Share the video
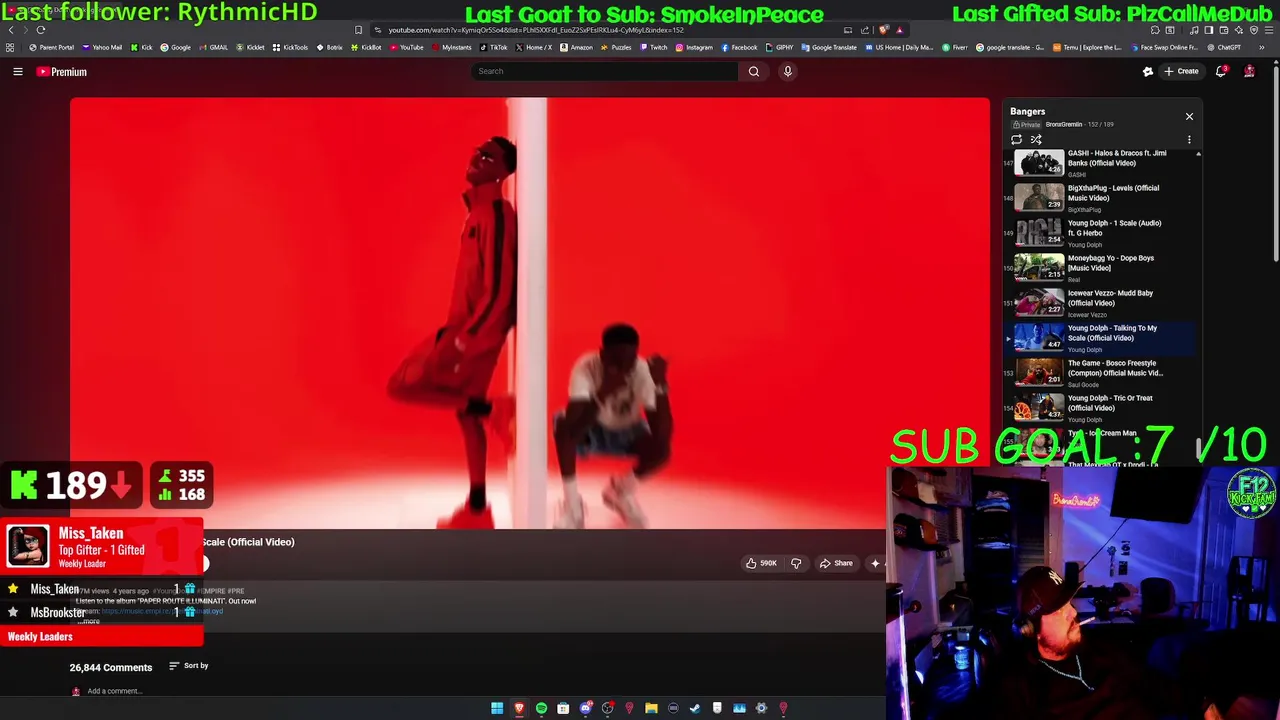Image resolution: width=1280 pixels, height=720 pixels. [x=836, y=563]
